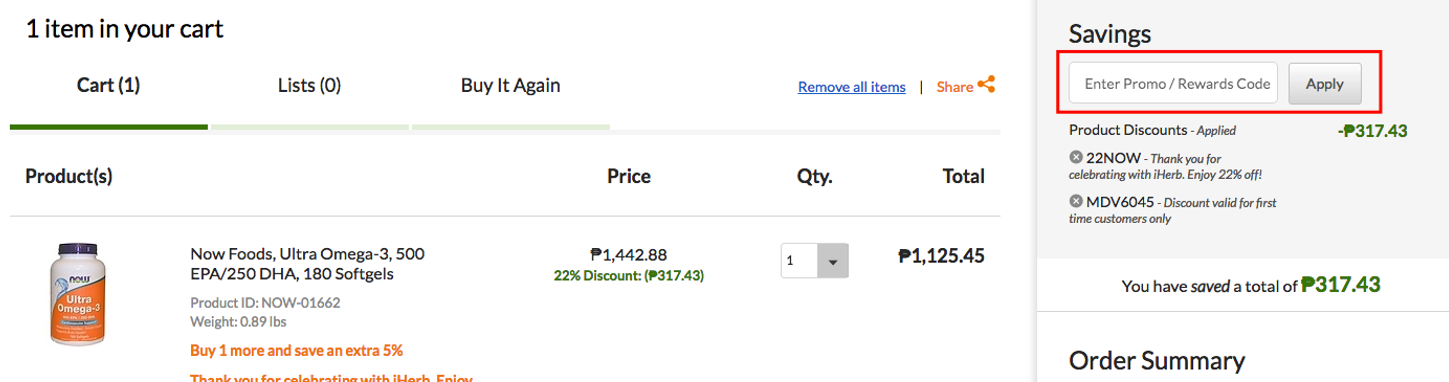Click the quantity value box showing 1
Screen dimensions: 1449x382
[x=799, y=261]
